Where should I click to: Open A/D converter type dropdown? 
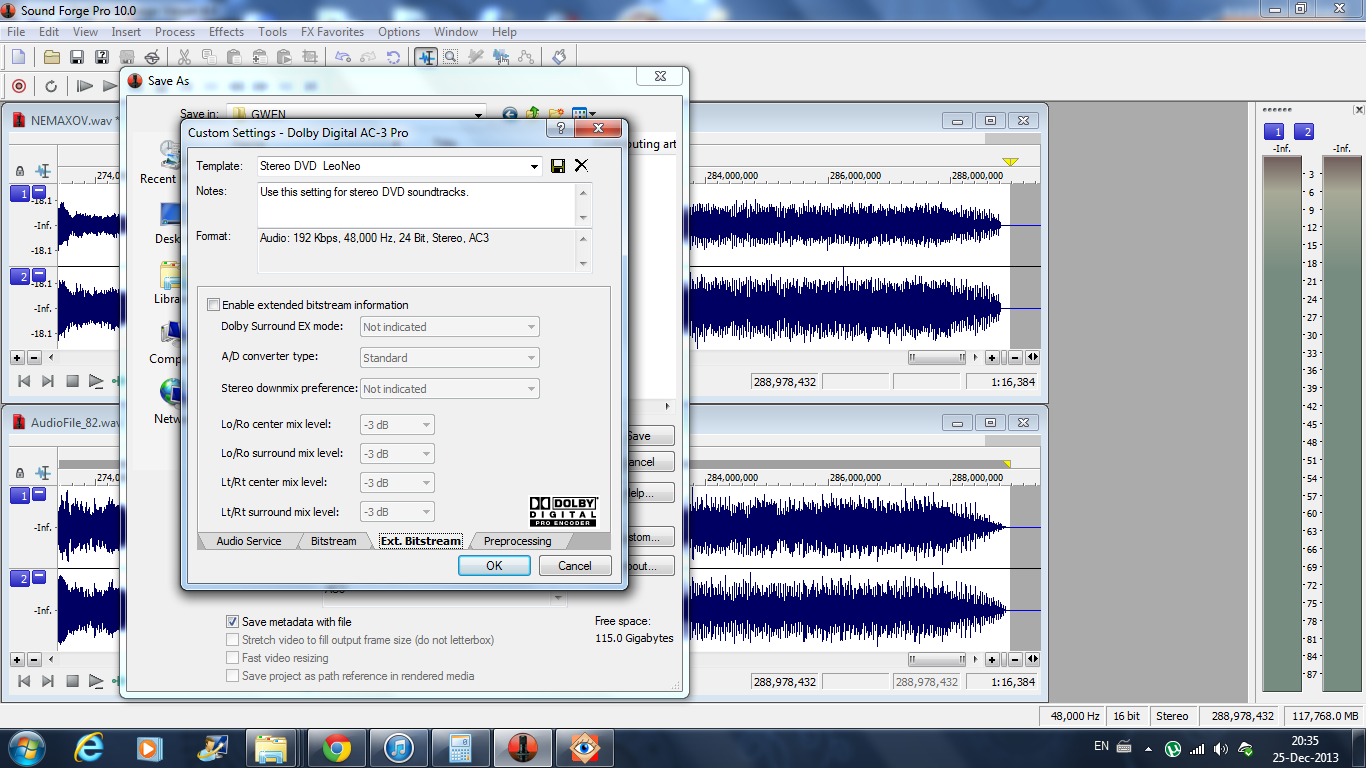(450, 358)
